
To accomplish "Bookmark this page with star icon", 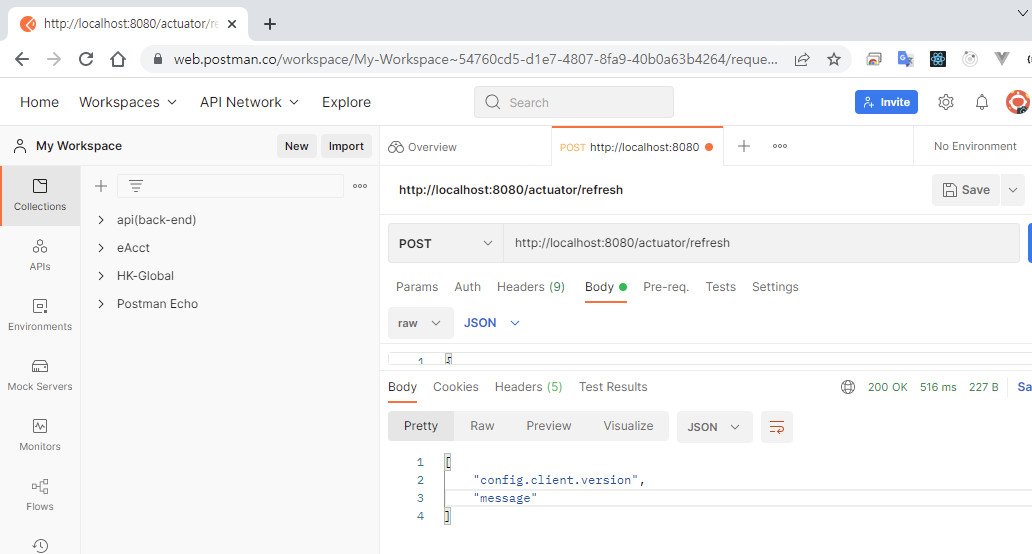I will pos(834,59).
